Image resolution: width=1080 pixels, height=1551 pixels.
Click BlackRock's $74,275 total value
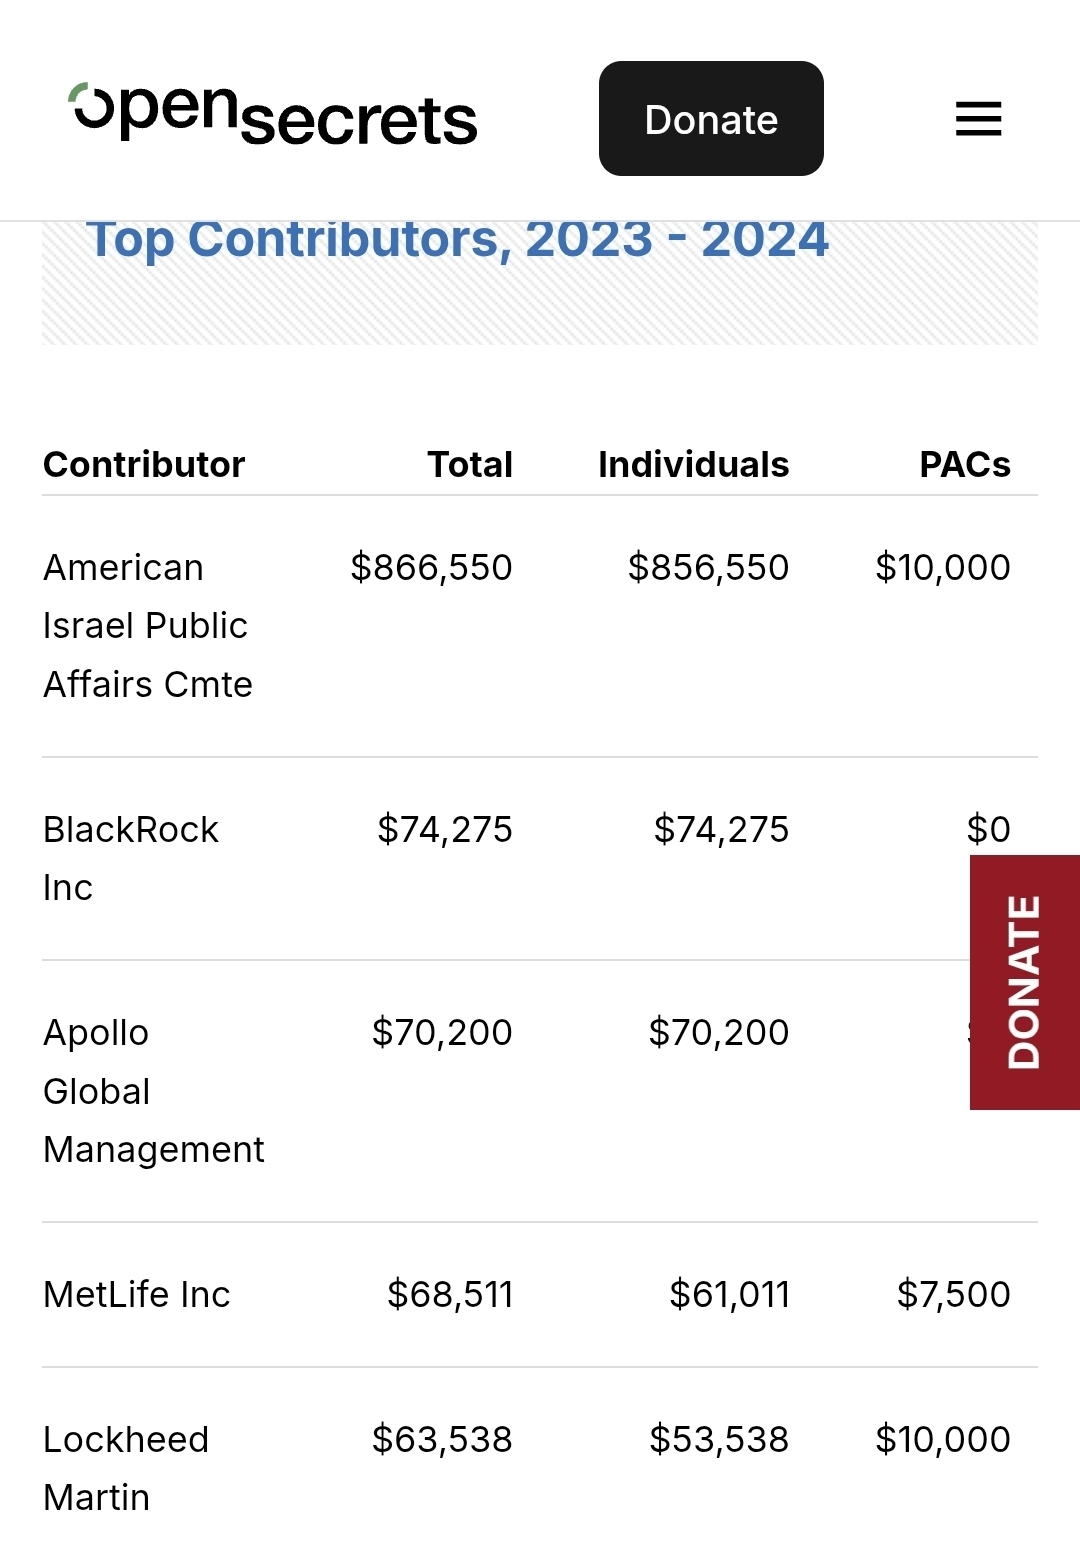[444, 830]
